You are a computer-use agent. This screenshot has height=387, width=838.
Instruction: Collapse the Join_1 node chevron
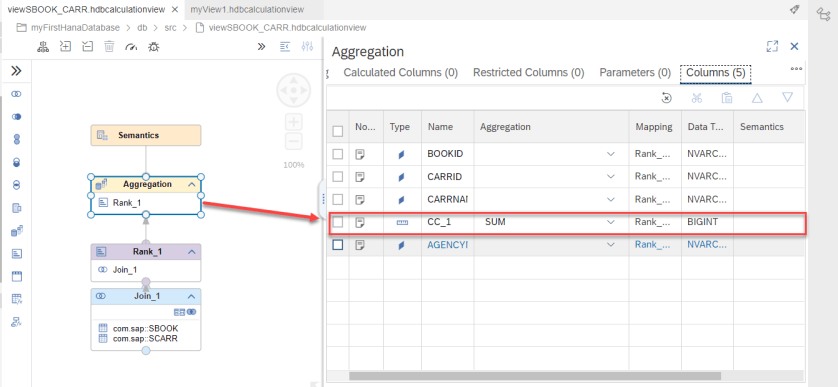(191, 296)
